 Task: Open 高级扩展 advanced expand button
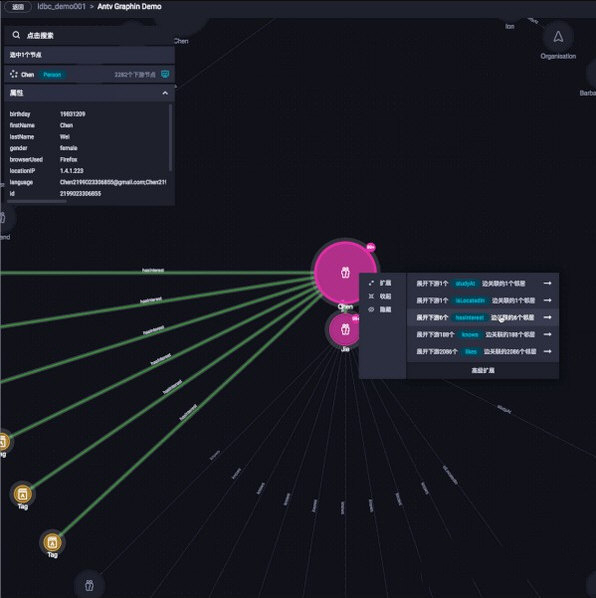pyautogui.click(x=483, y=370)
